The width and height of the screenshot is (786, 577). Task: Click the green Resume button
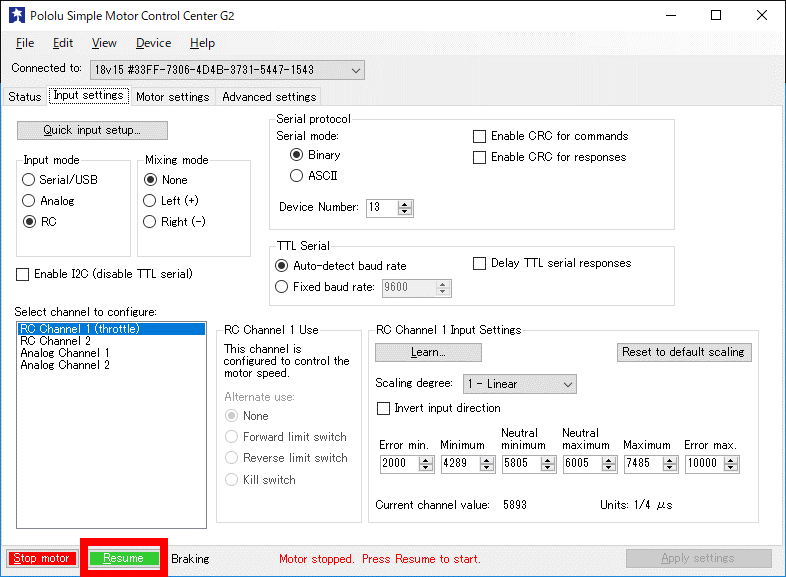click(124, 558)
